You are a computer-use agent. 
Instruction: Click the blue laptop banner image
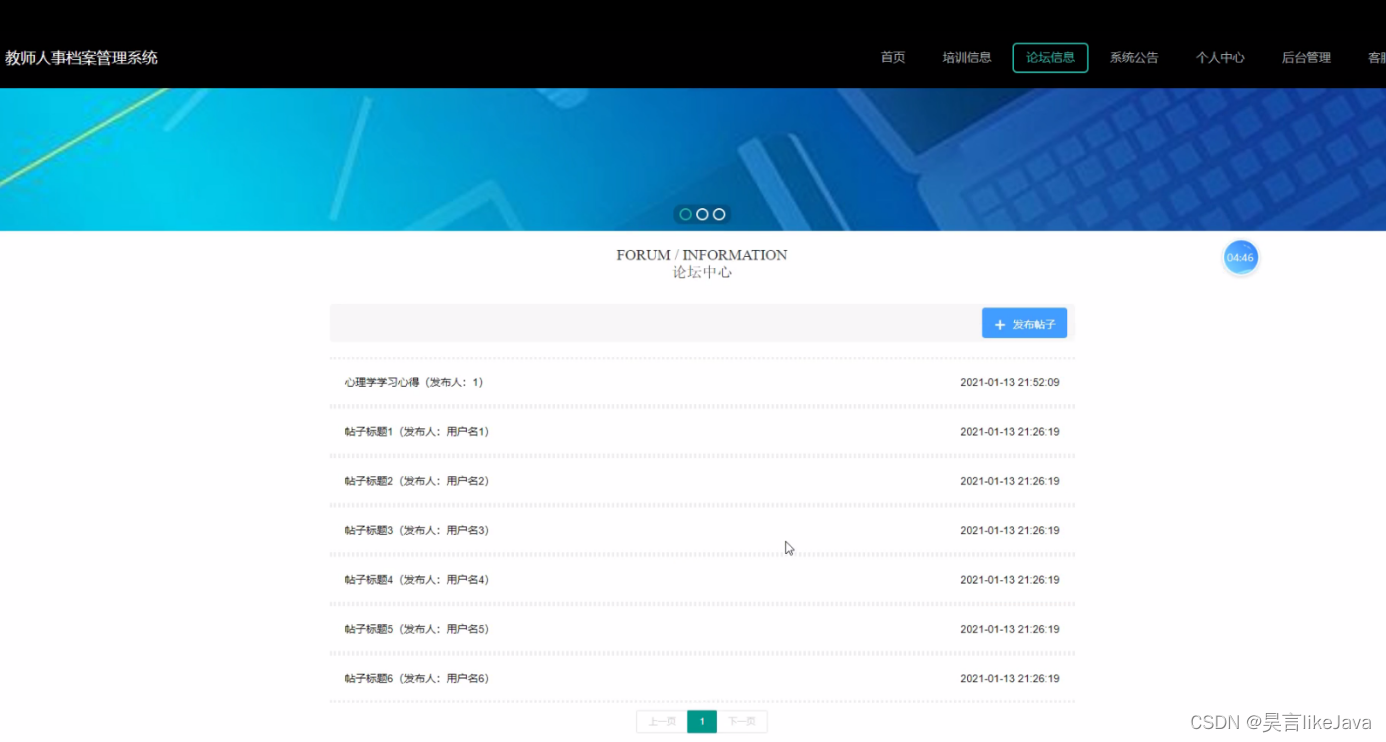(x=693, y=159)
